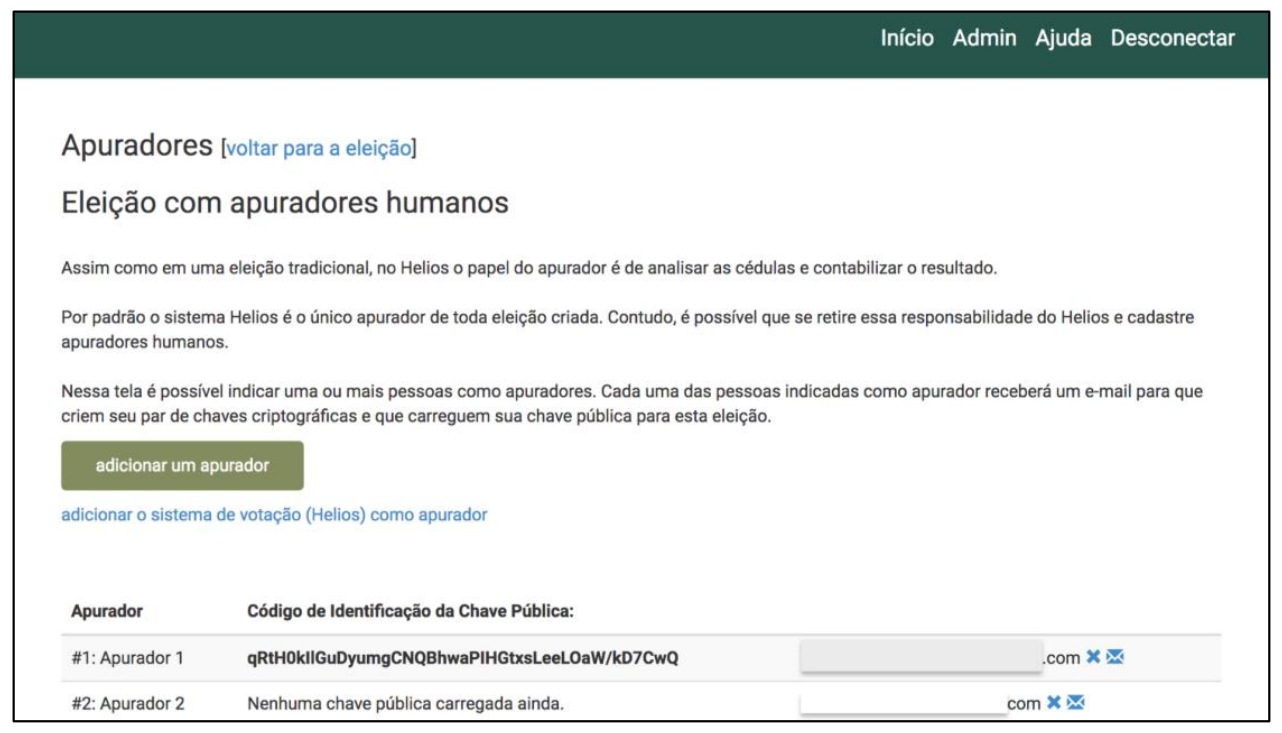Image resolution: width=1282 pixels, height=733 pixels.
Task: Click the '#1: Apurador 1' row label
Action: tap(128, 658)
